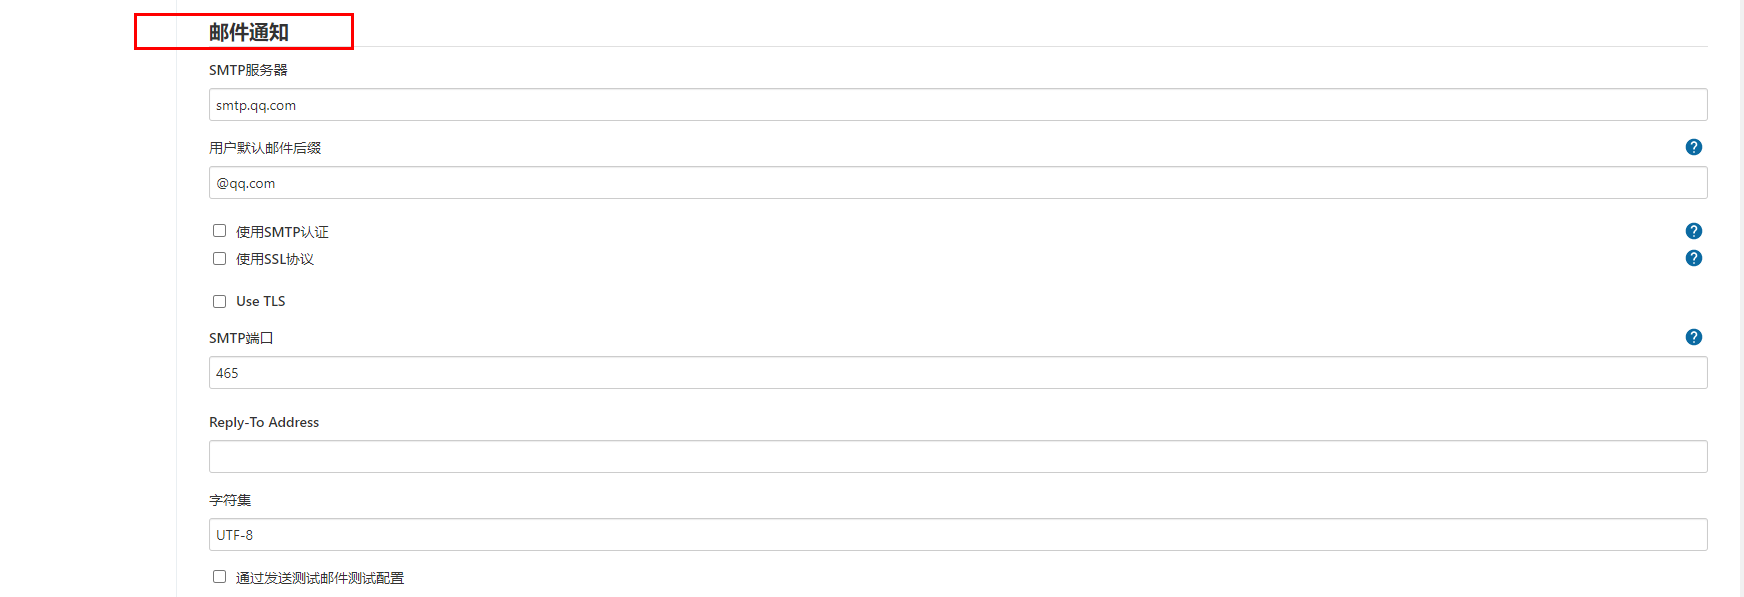View help for SMTP端口 setting
Screen dimensions: 1744x597
(x=1693, y=337)
